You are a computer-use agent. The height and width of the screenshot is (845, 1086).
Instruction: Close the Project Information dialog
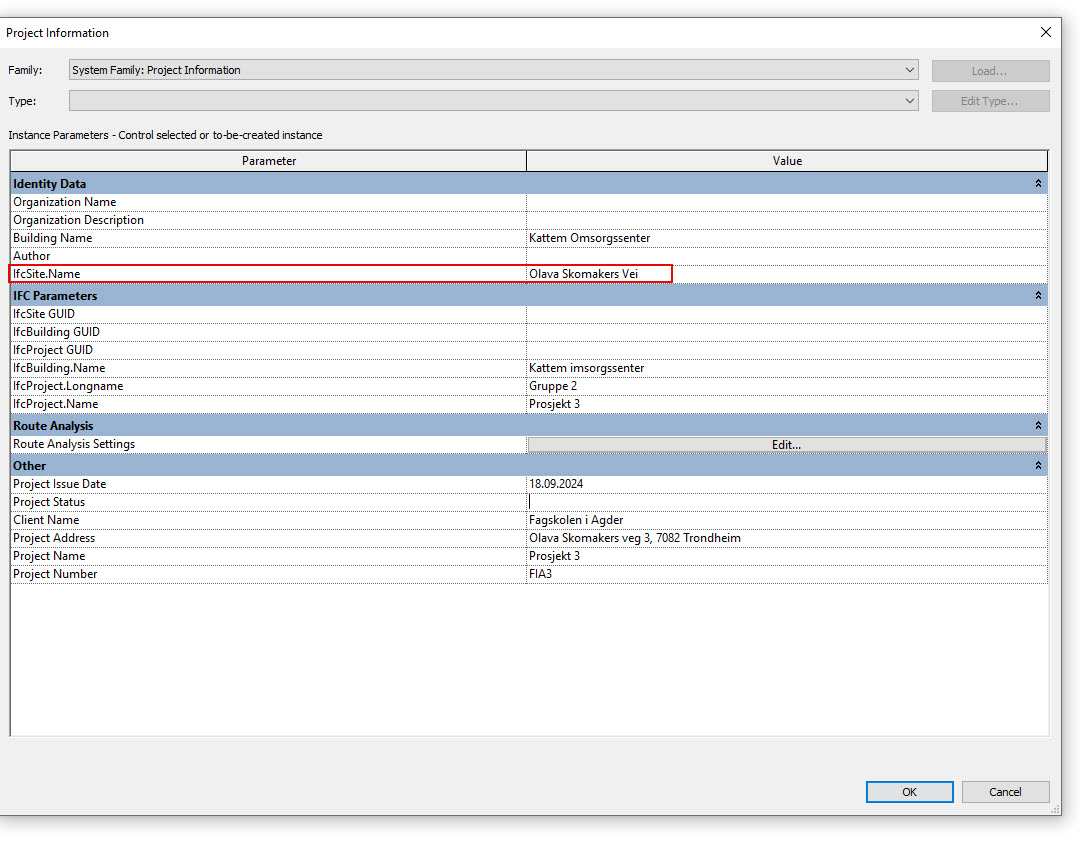click(x=1045, y=32)
